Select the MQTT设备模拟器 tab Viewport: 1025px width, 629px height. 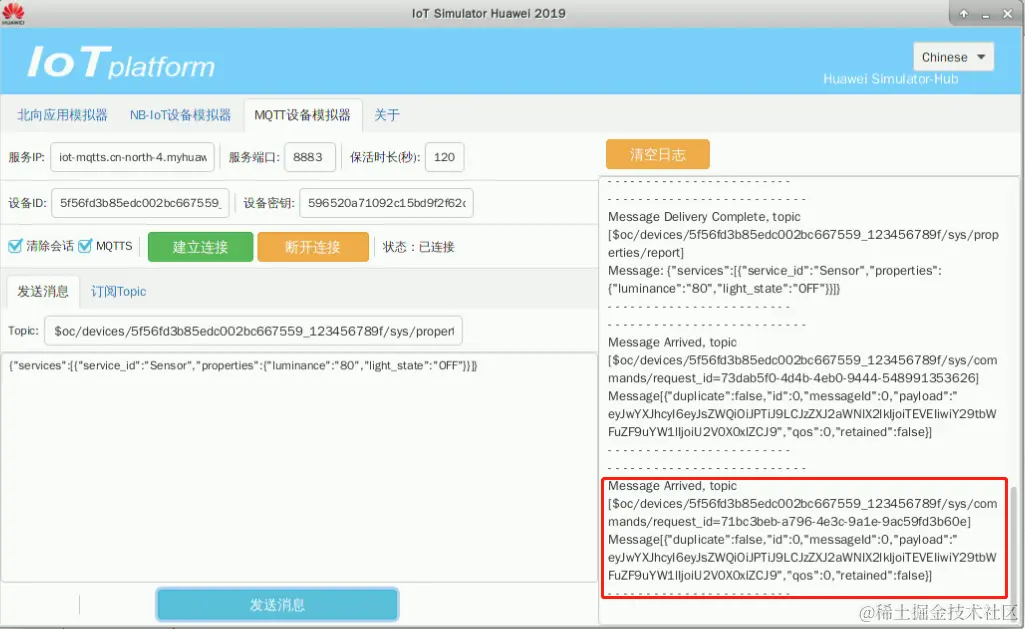302,115
